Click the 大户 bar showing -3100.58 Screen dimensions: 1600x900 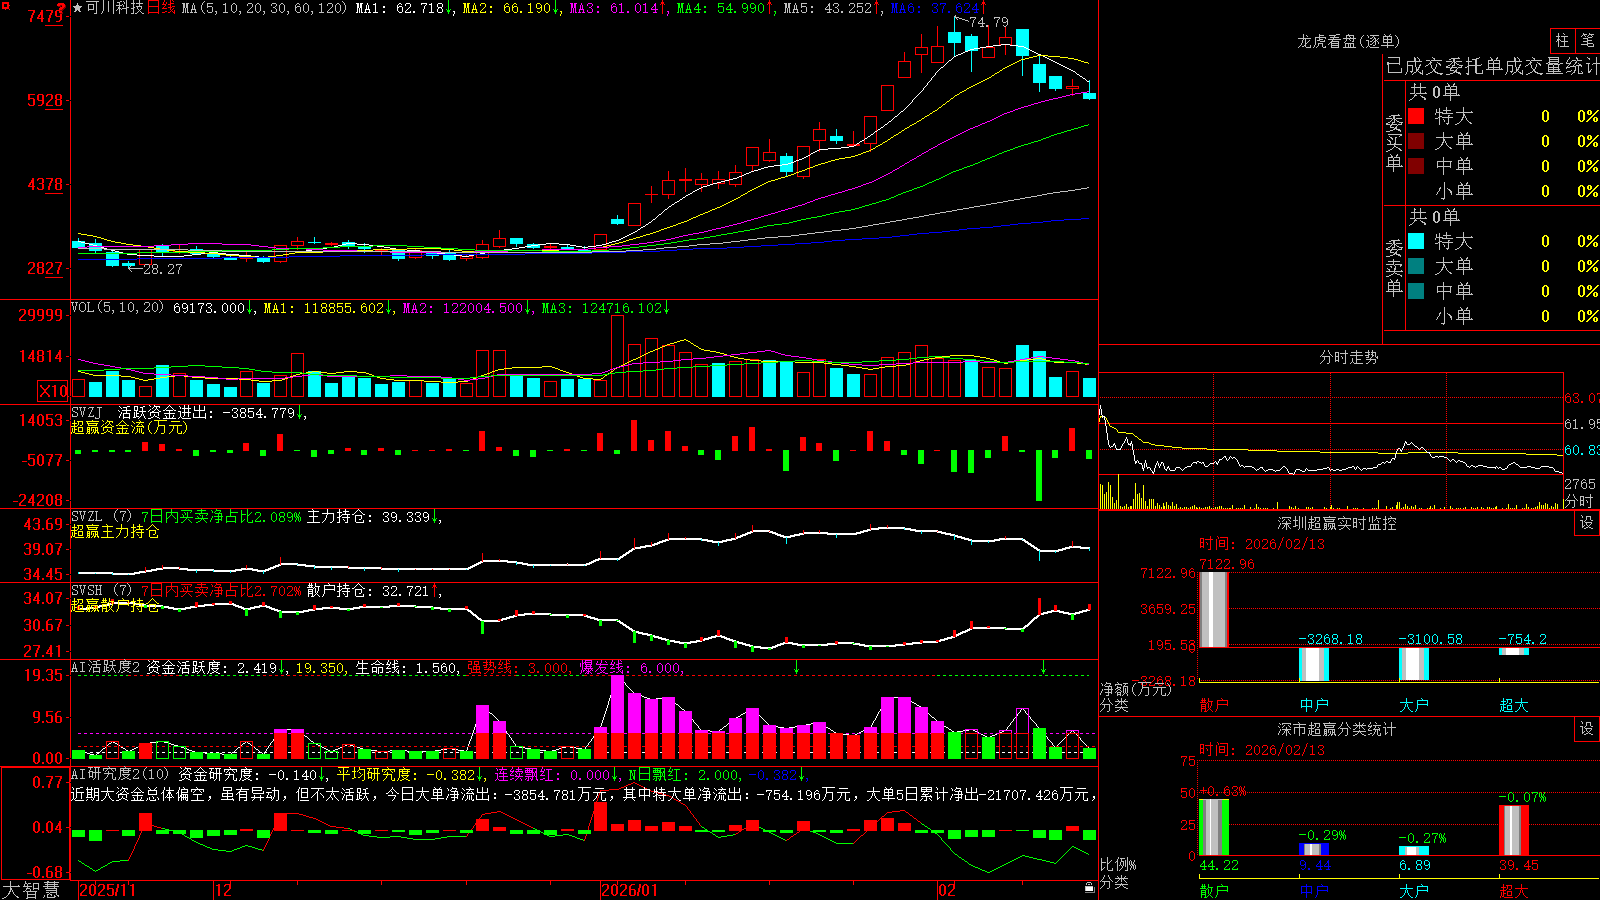1414,663
